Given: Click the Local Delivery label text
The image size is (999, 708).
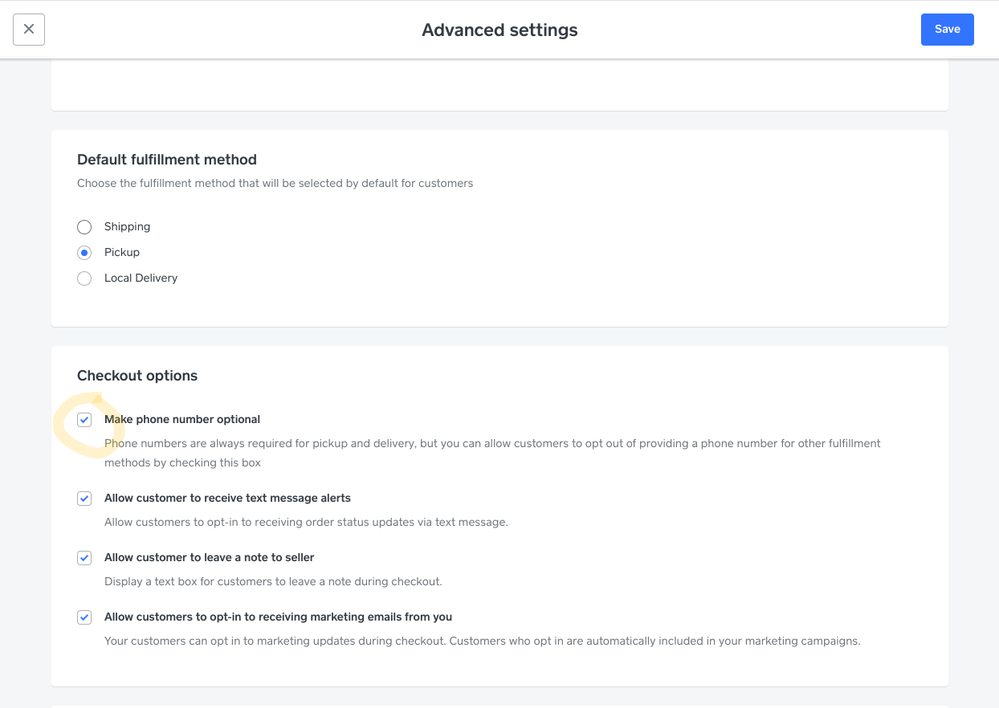Looking at the screenshot, I should coord(141,279).
